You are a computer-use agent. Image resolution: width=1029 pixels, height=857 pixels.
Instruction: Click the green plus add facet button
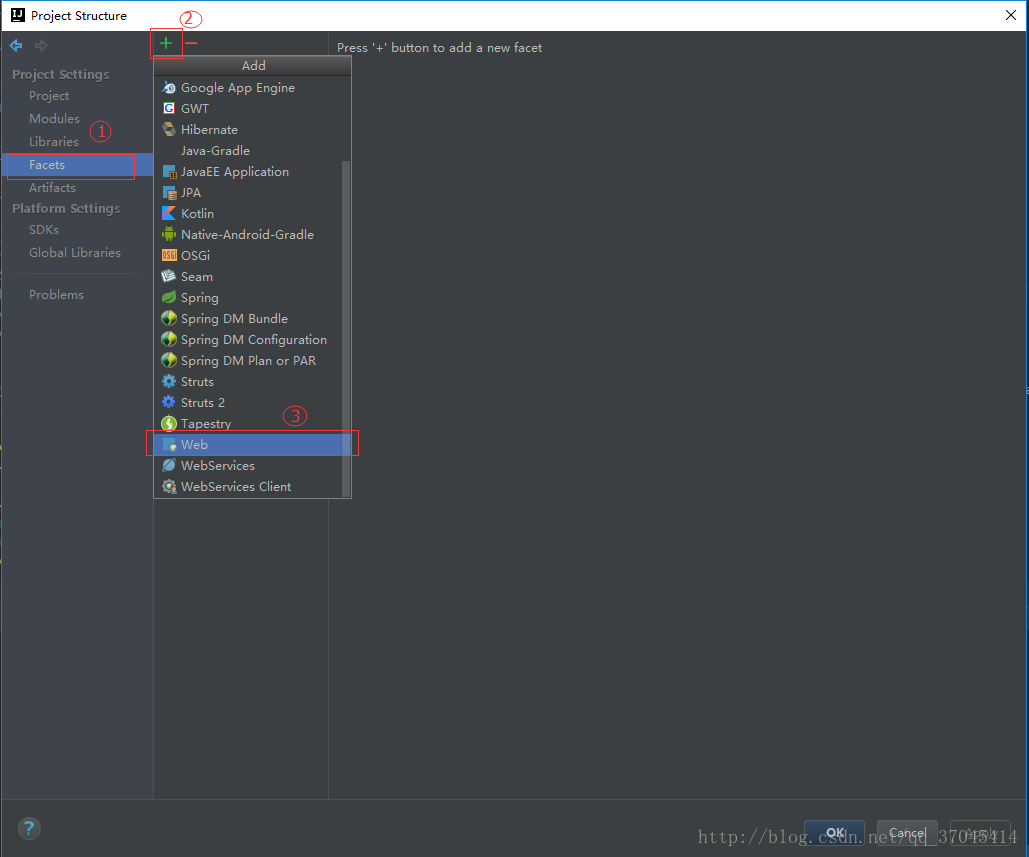[166, 43]
